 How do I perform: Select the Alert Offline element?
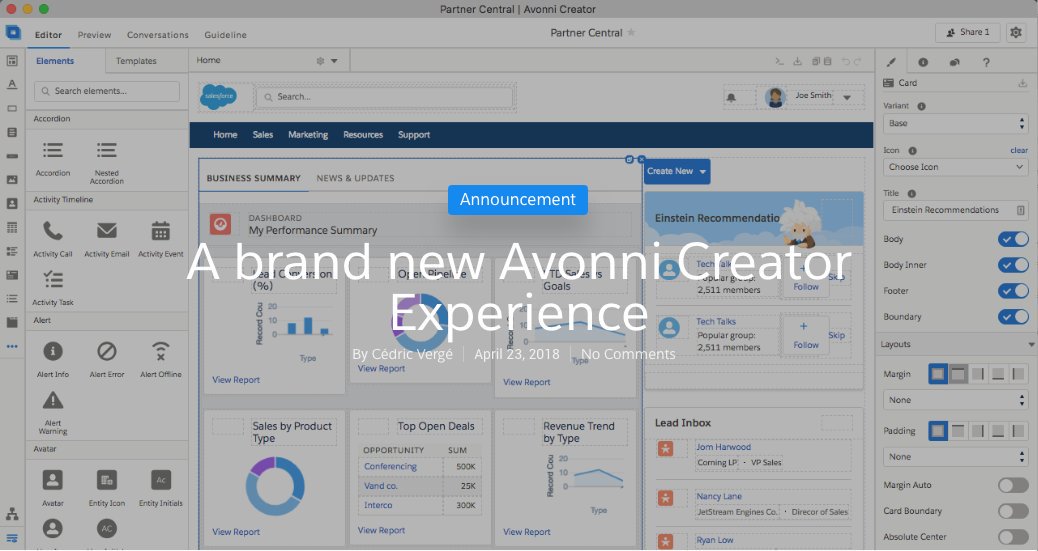161,360
